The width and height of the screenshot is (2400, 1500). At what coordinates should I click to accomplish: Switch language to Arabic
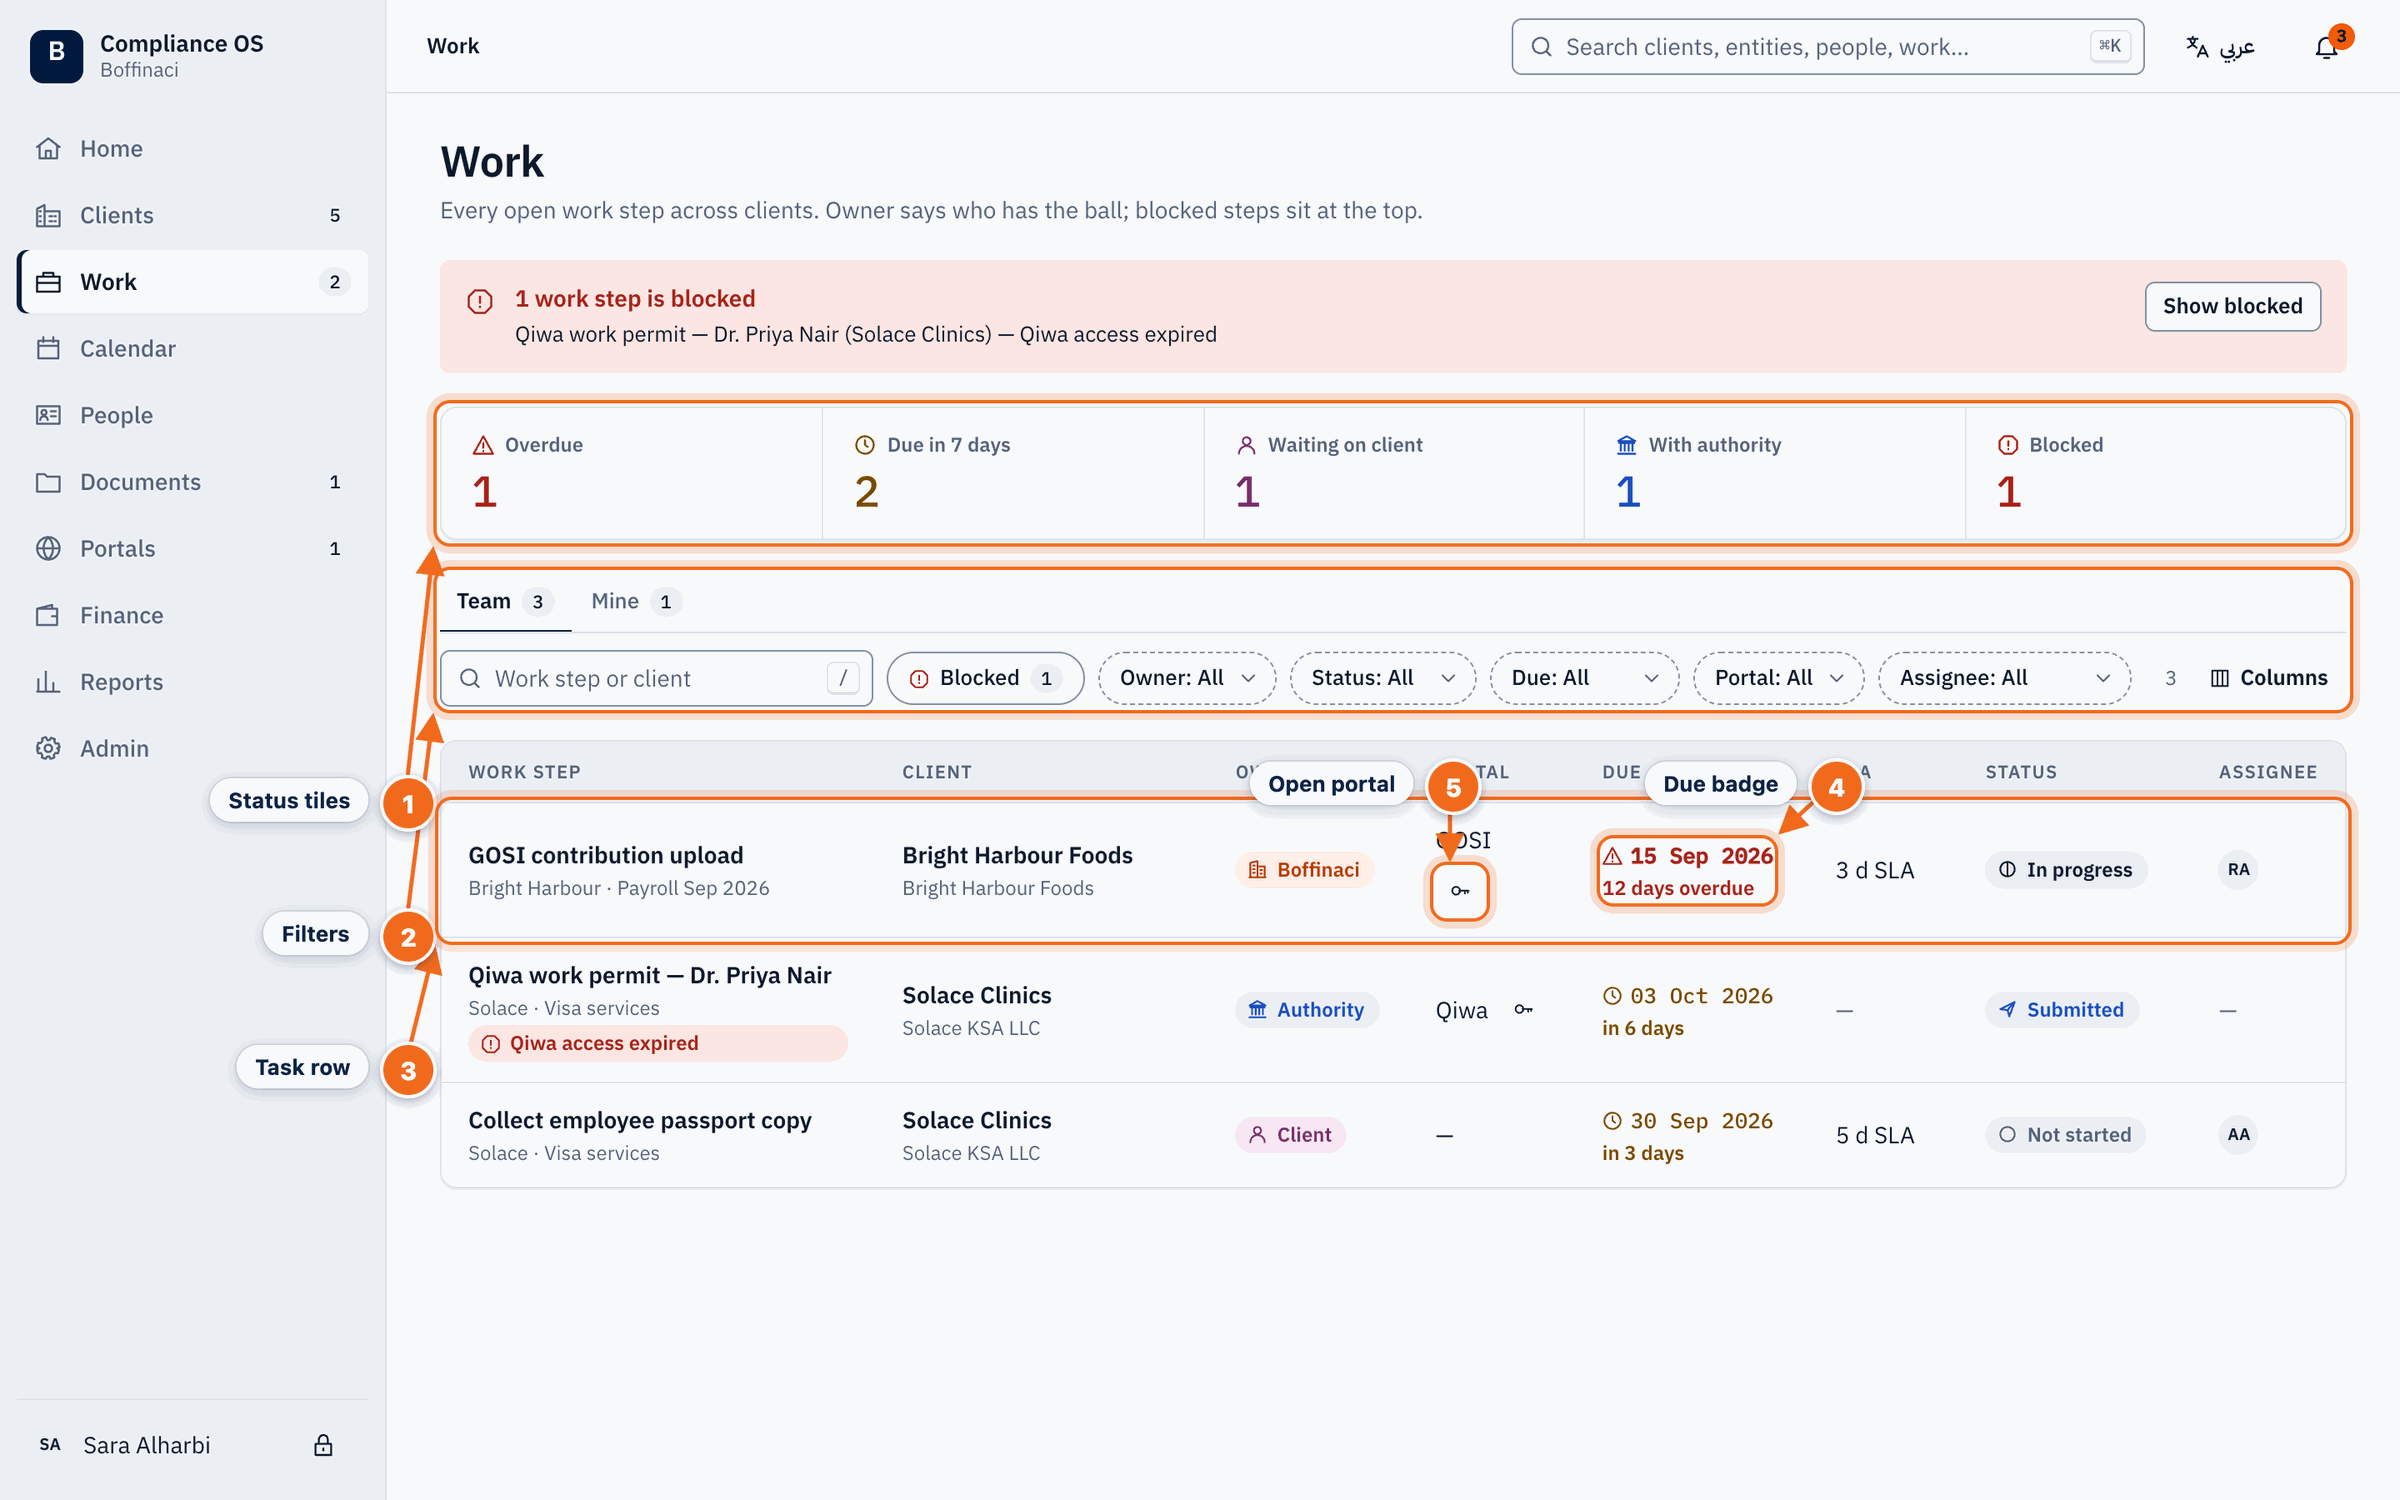(2220, 47)
